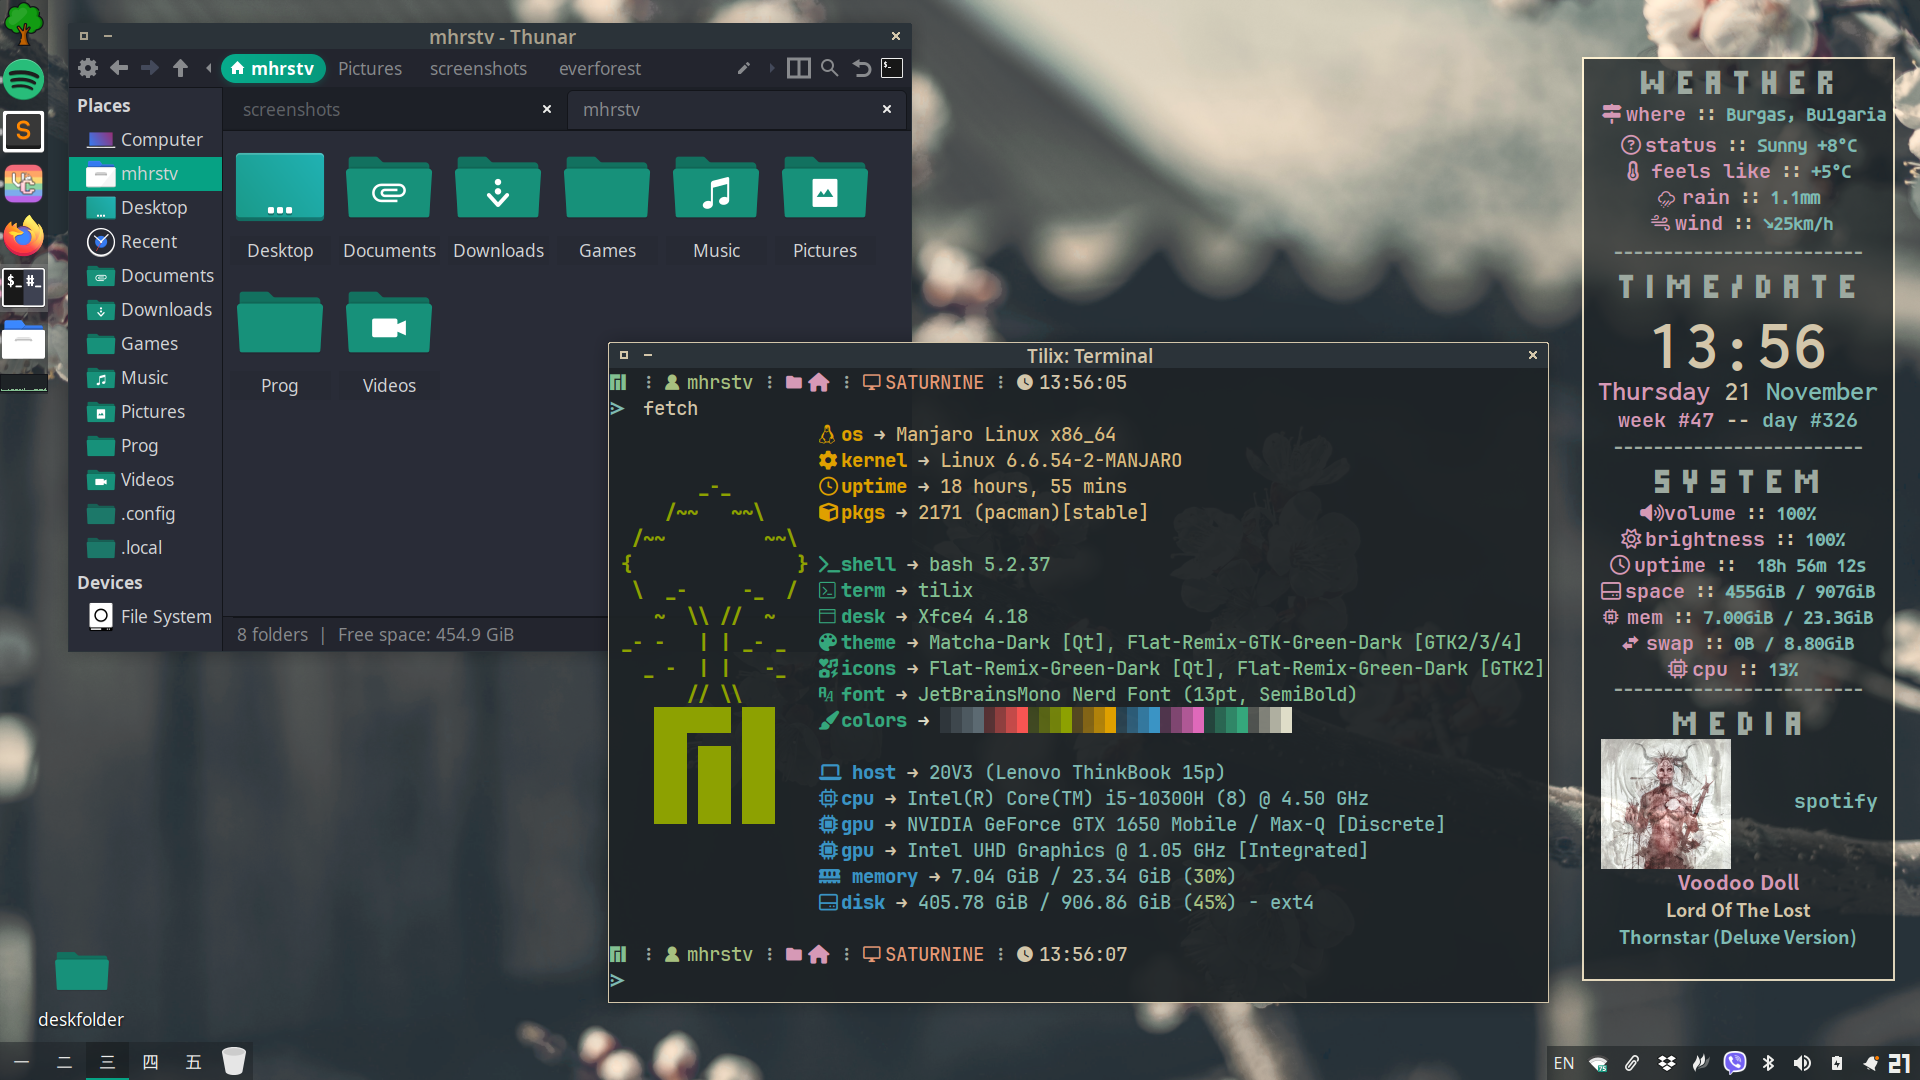Collapse the Devices section in Places sidebar

(x=110, y=582)
